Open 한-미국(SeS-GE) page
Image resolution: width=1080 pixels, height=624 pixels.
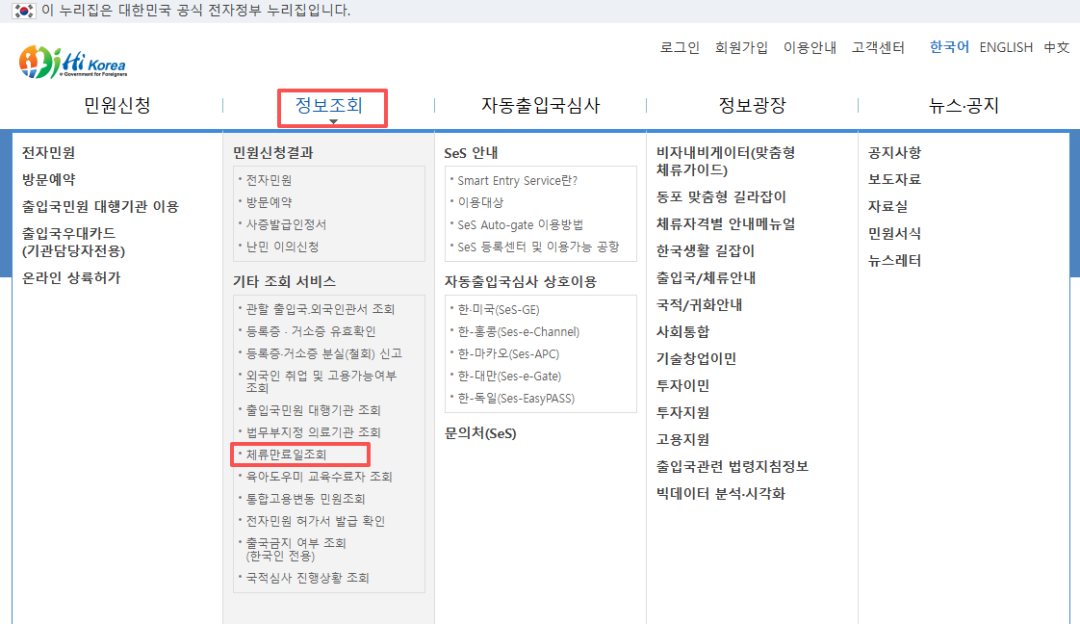click(498, 309)
